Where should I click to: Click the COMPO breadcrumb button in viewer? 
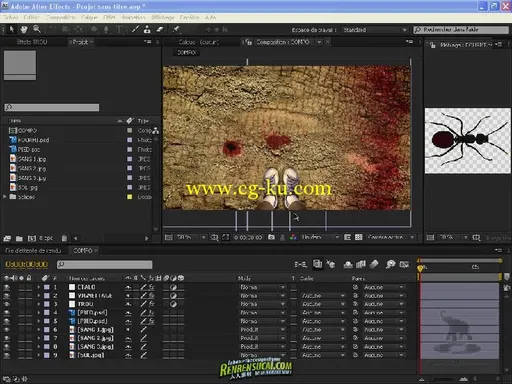pyautogui.click(x=186, y=53)
